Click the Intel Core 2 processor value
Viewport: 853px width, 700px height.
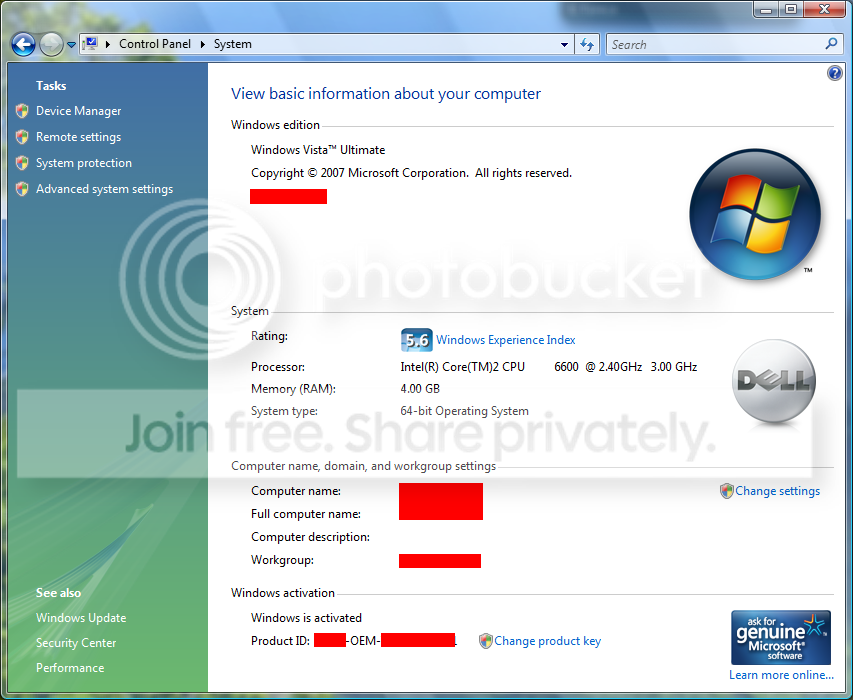pos(549,367)
